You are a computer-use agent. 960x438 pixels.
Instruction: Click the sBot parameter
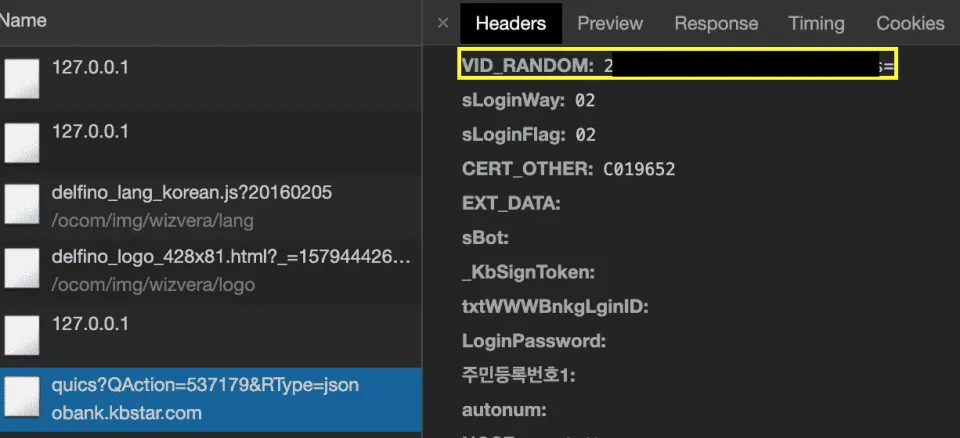pyautogui.click(x=486, y=238)
